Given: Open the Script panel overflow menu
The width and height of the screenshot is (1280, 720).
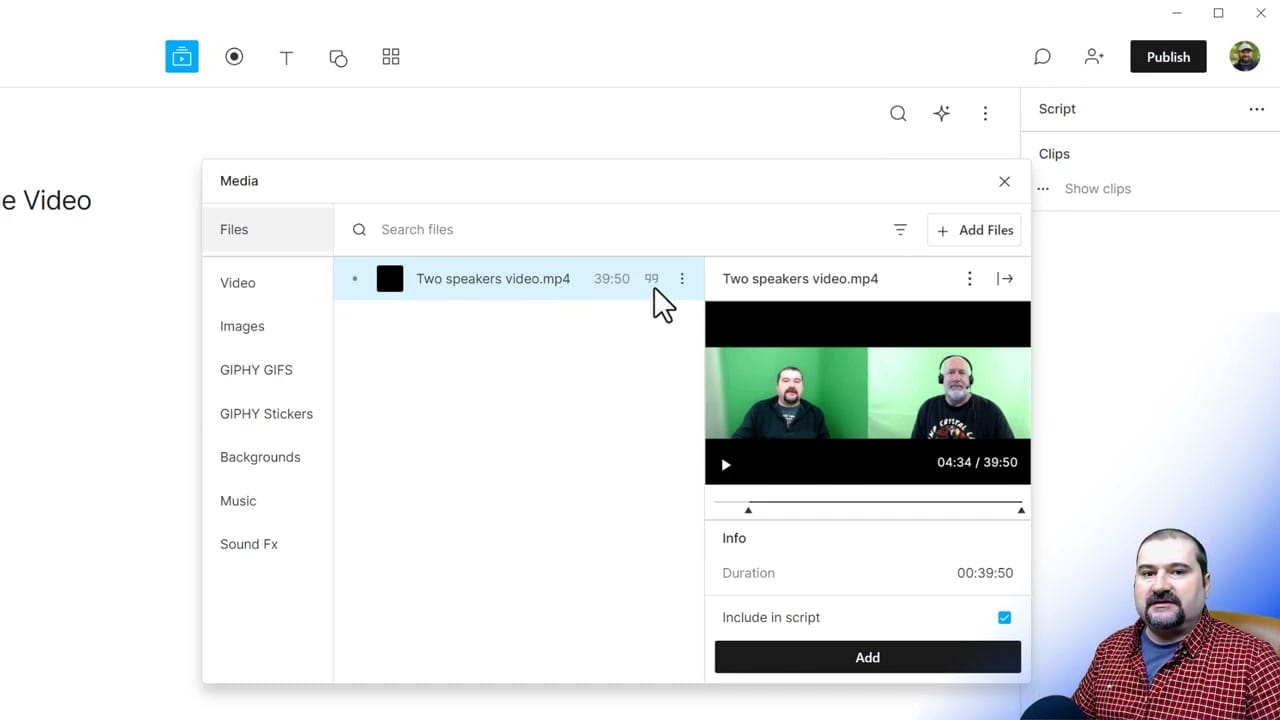Looking at the screenshot, I should (x=1256, y=109).
